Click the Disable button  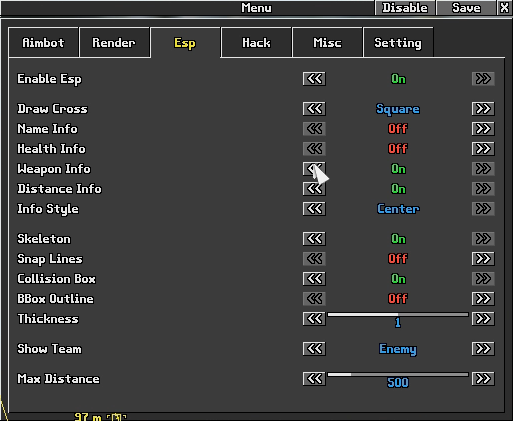(x=405, y=8)
